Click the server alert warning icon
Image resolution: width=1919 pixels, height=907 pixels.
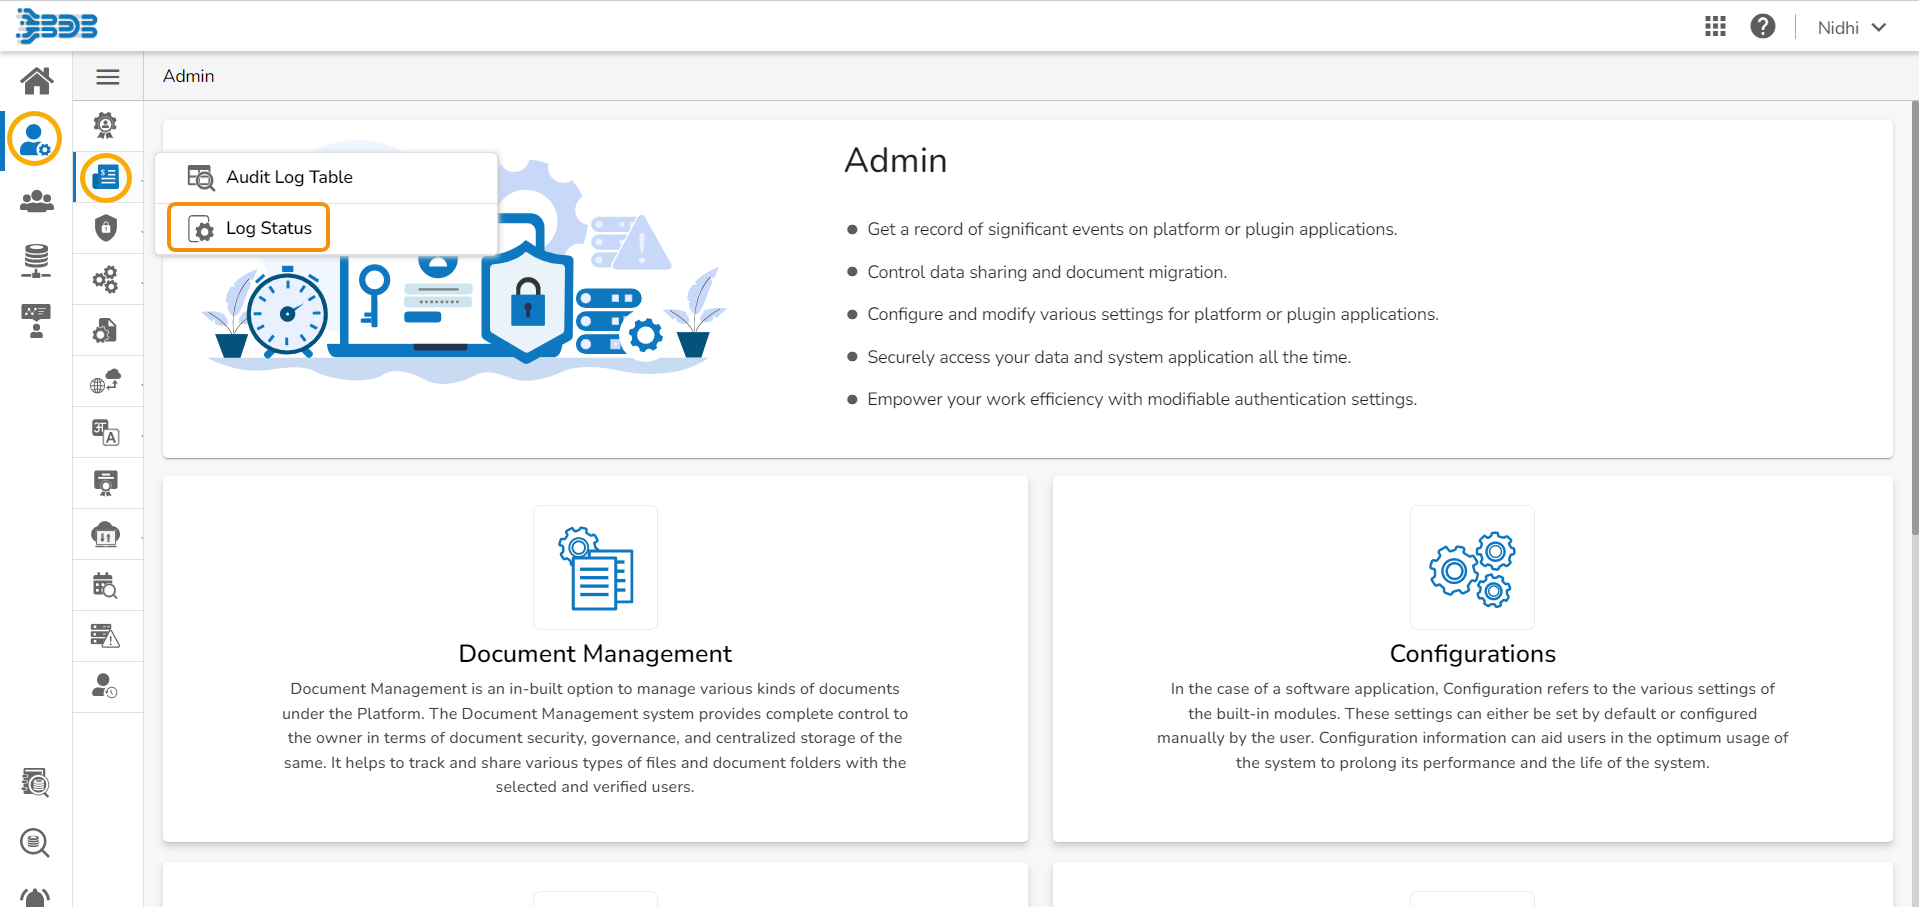(107, 636)
